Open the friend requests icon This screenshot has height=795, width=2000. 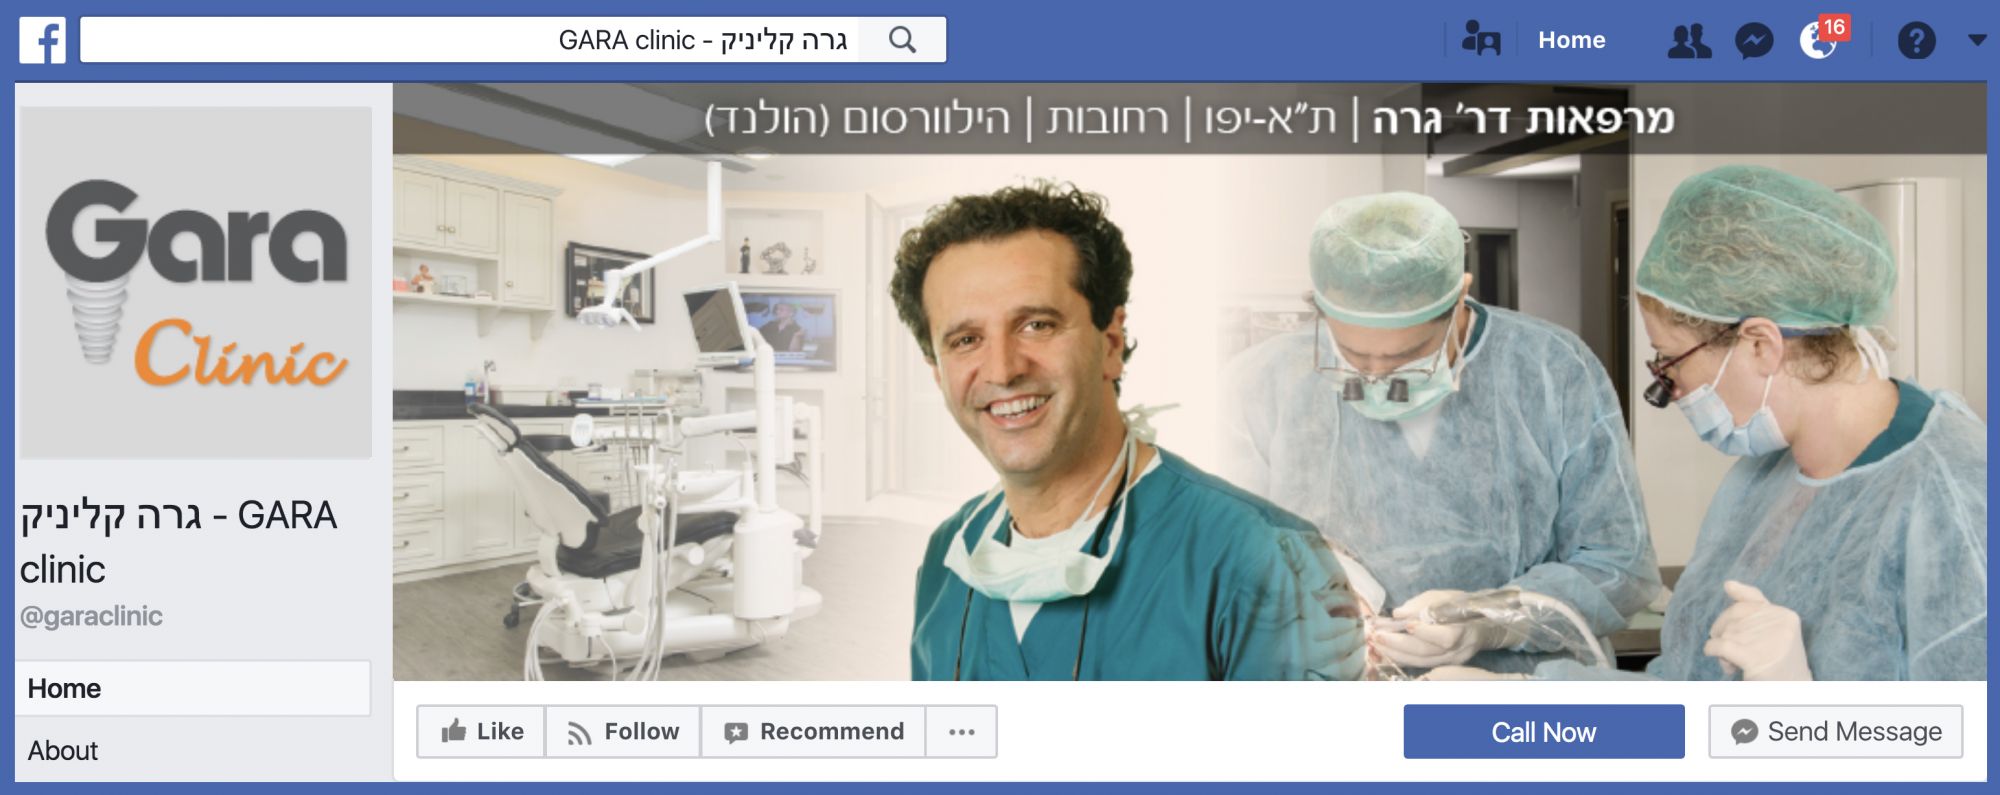pyautogui.click(x=1689, y=41)
